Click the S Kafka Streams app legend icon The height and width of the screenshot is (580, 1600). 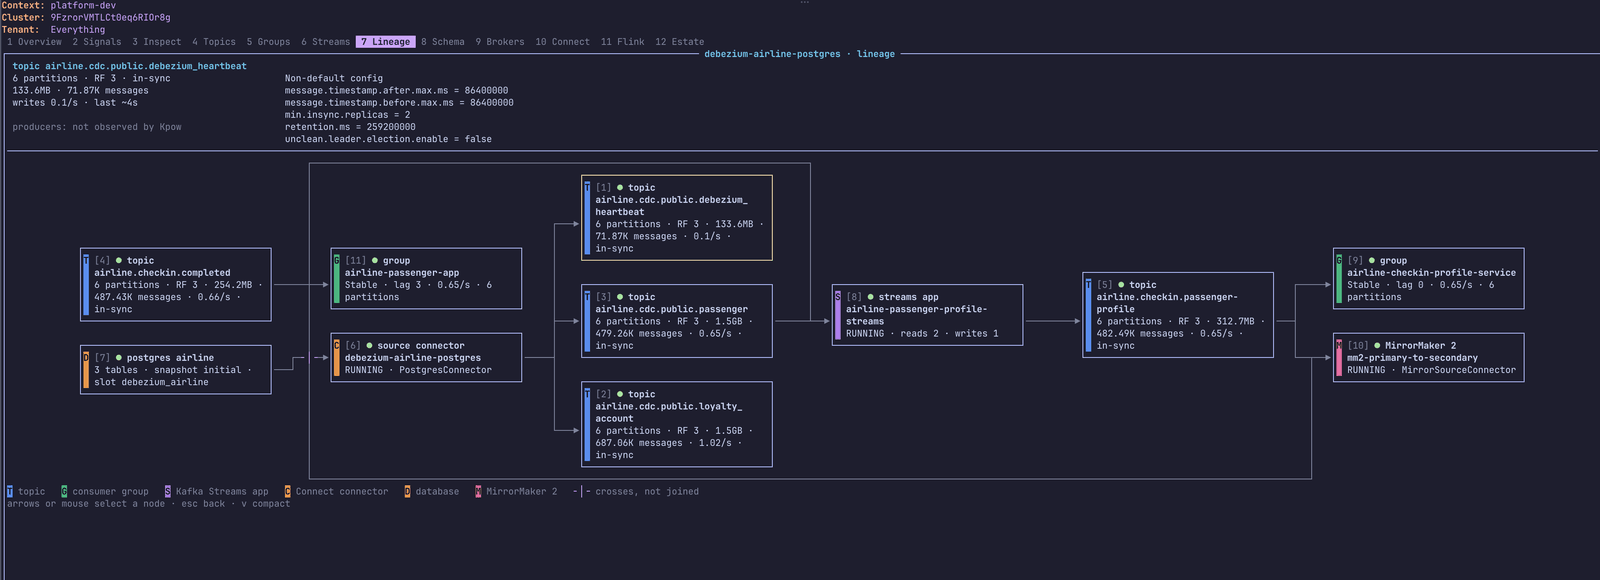pos(168,491)
